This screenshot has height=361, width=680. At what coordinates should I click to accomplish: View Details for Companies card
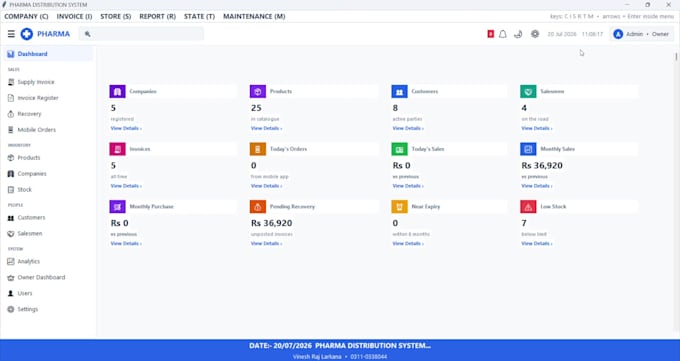(126, 128)
